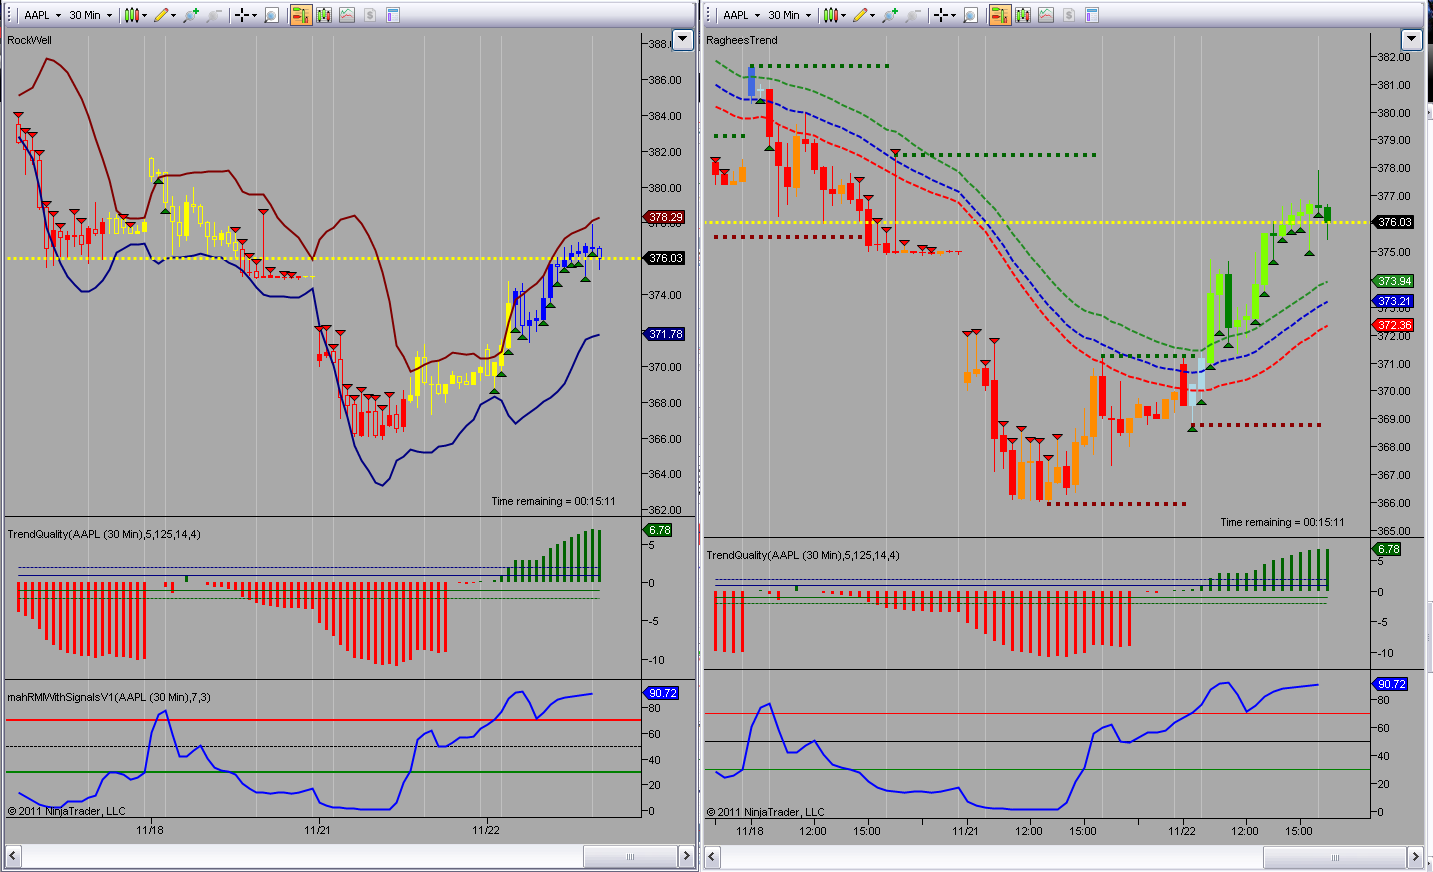Click zoom out icon in RockWell chart toolbar
Image resolution: width=1433 pixels, height=872 pixels.
pyautogui.click(x=214, y=15)
